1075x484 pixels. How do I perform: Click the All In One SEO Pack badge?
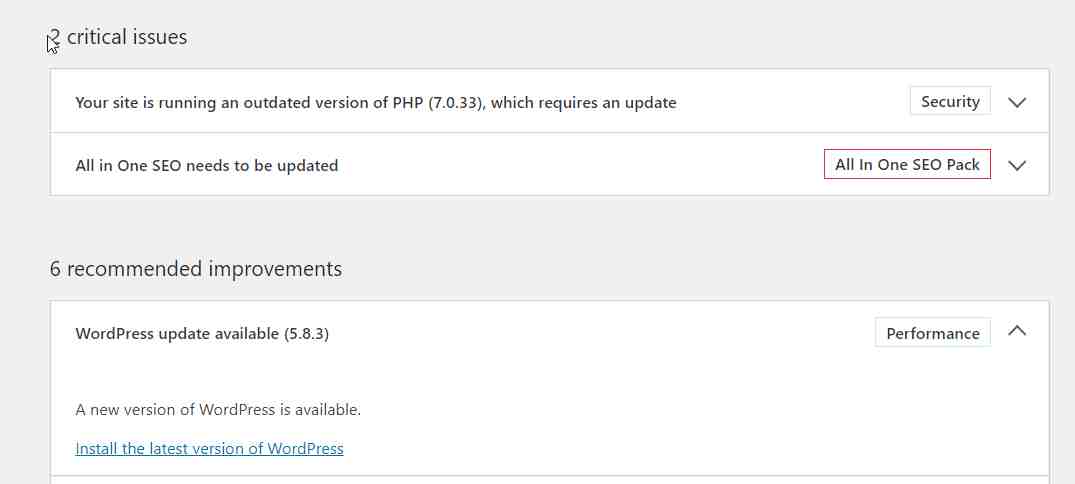coord(907,165)
